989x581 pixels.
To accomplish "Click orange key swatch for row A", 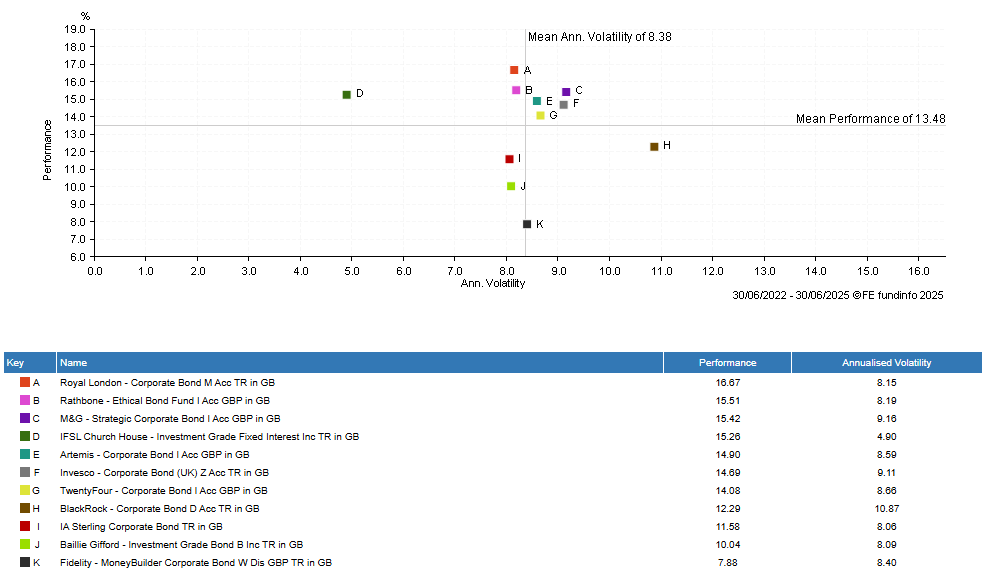I will (x=25, y=382).
